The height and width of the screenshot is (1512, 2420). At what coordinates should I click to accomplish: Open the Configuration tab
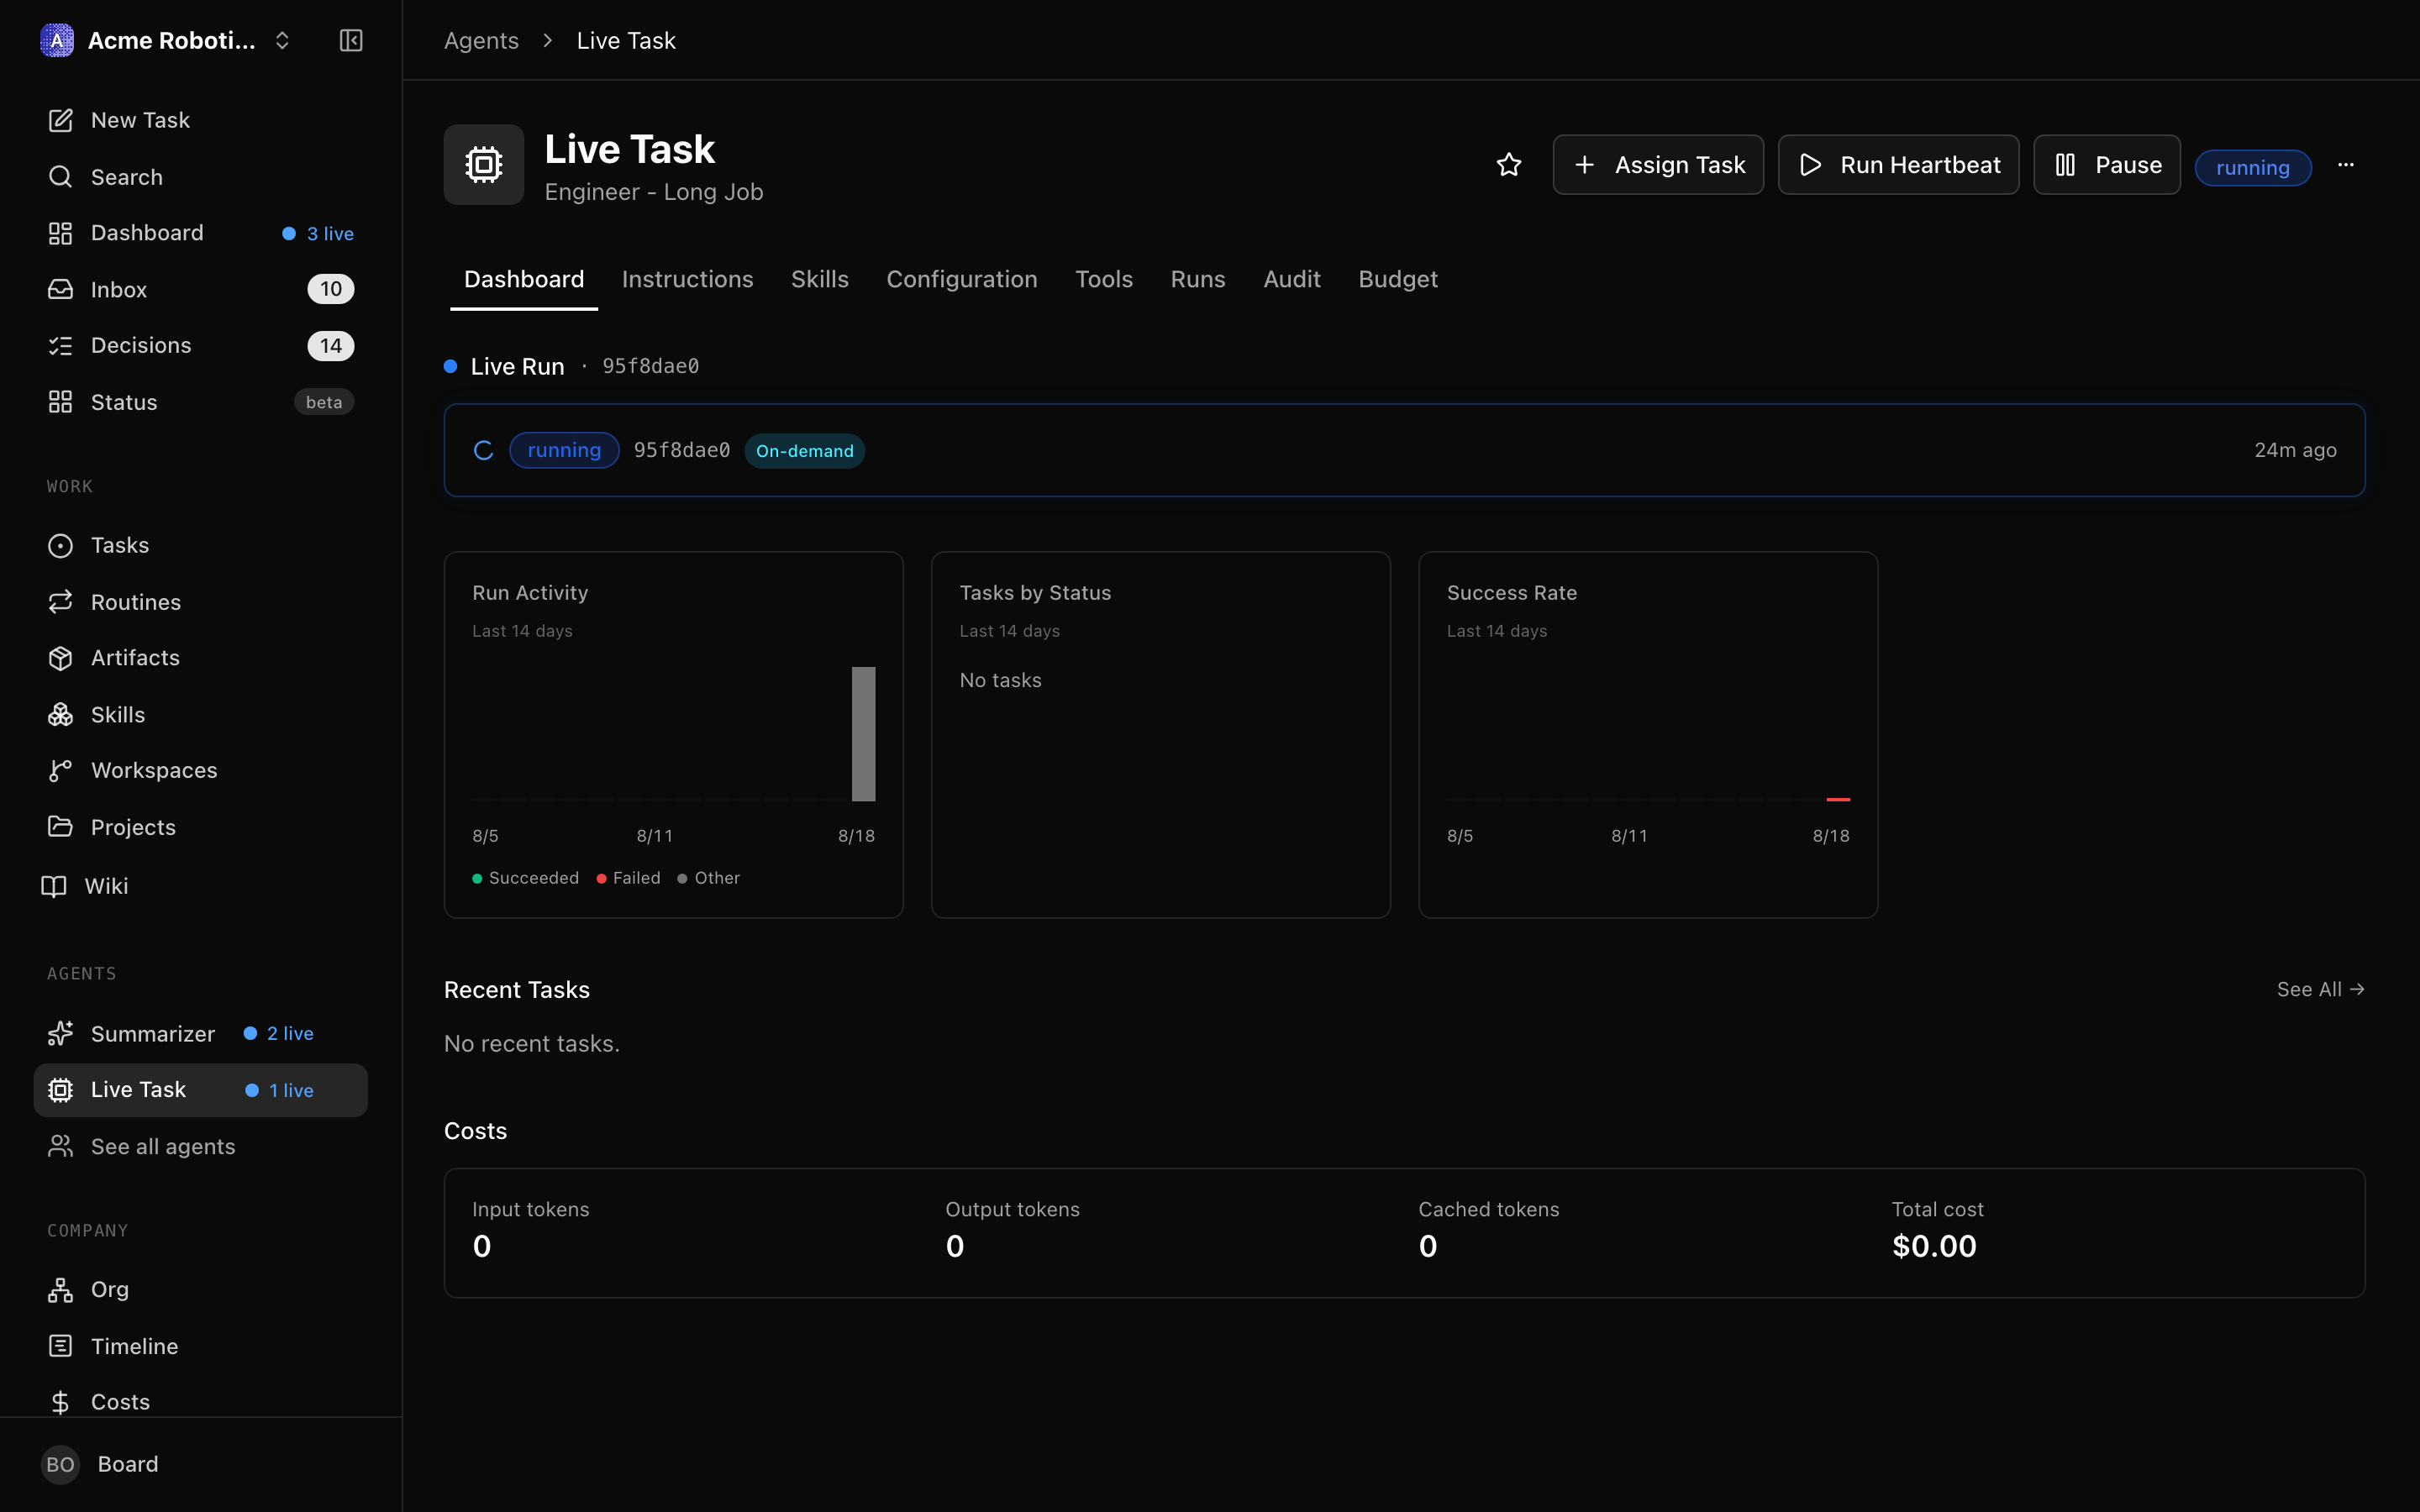click(962, 279)
